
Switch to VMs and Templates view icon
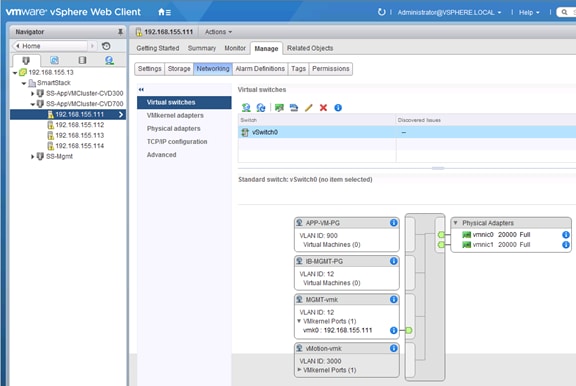tap(54, 60)
